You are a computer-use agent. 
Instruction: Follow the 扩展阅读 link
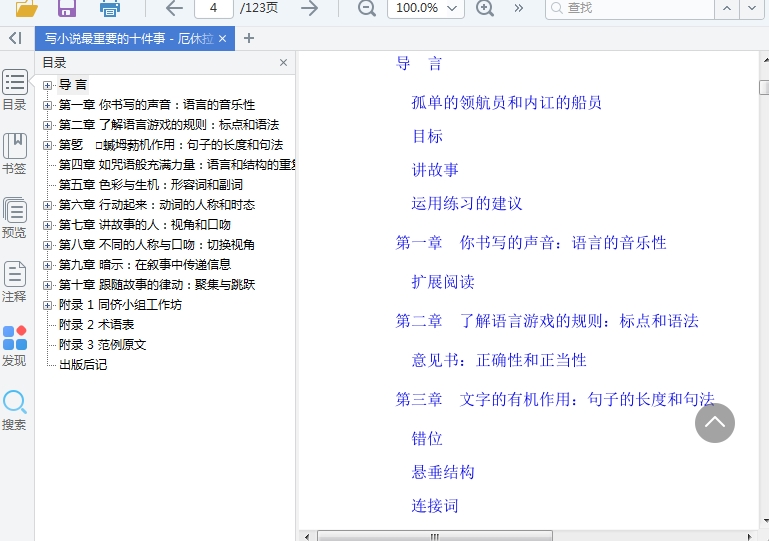click(443, 282)
